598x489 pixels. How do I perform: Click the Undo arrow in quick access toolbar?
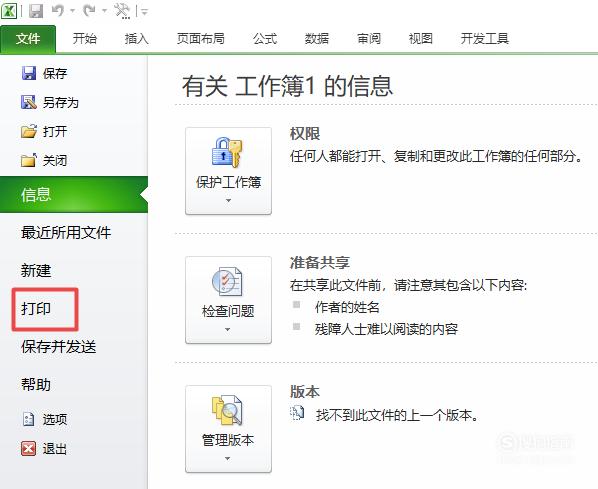pyautogui.click(x=58, y=11)
